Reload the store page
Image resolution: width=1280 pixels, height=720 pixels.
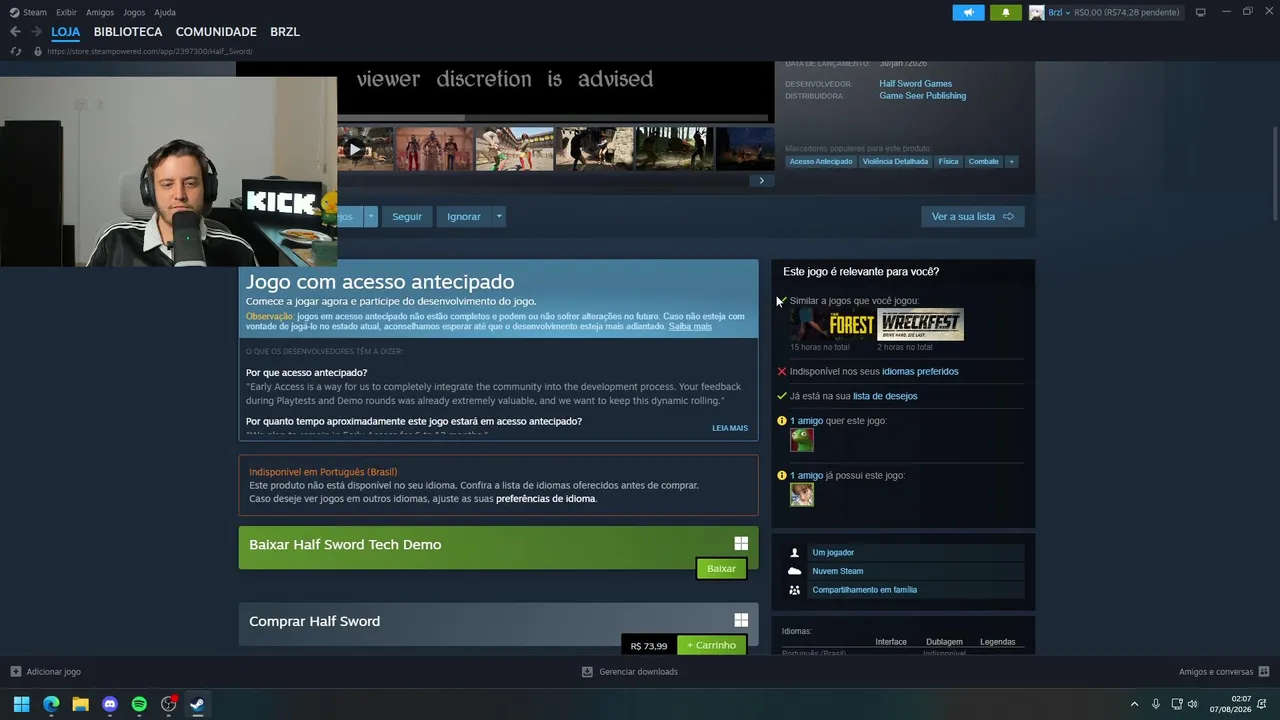[16, 51]
